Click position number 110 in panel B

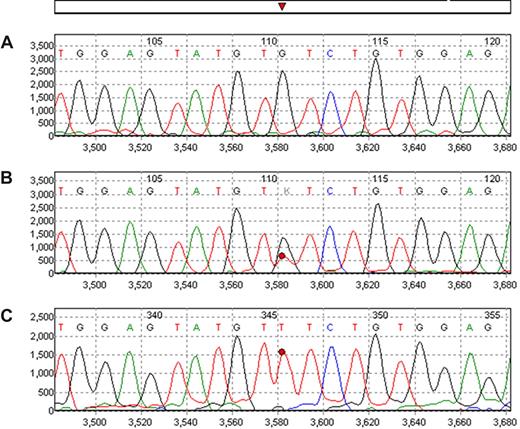tap(269, 179)
